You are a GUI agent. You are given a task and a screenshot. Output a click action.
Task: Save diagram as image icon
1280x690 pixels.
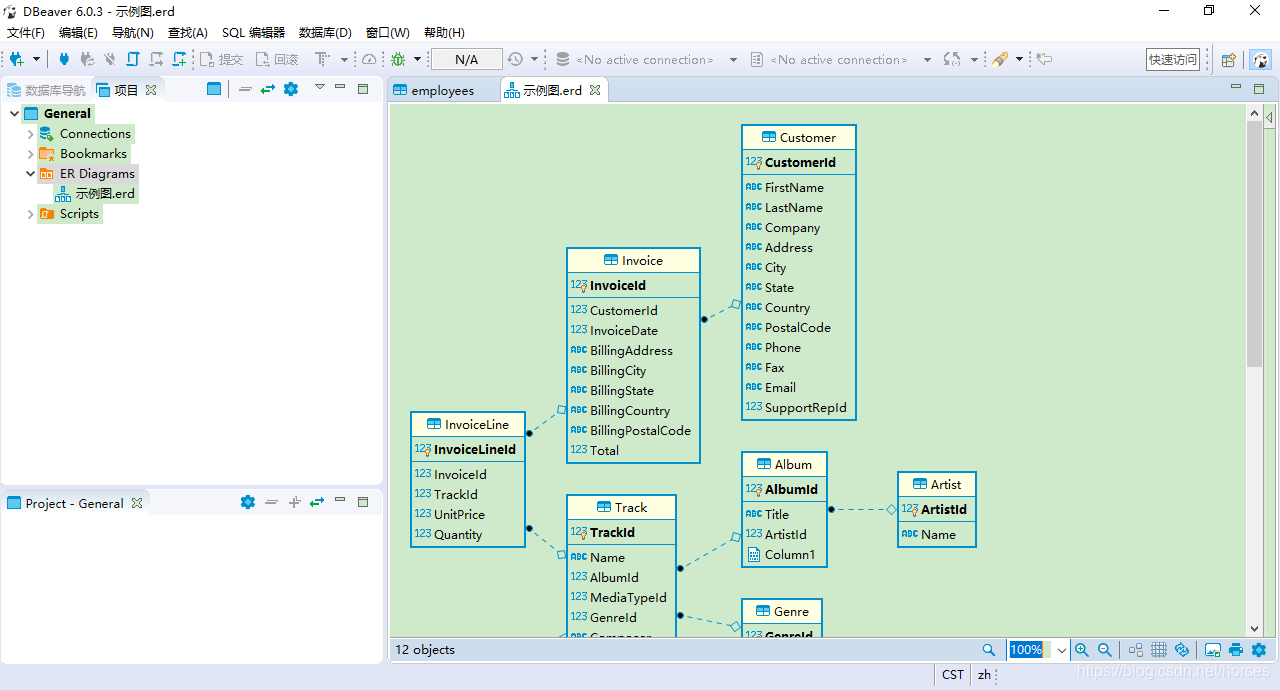click(x=1213, y=650)
